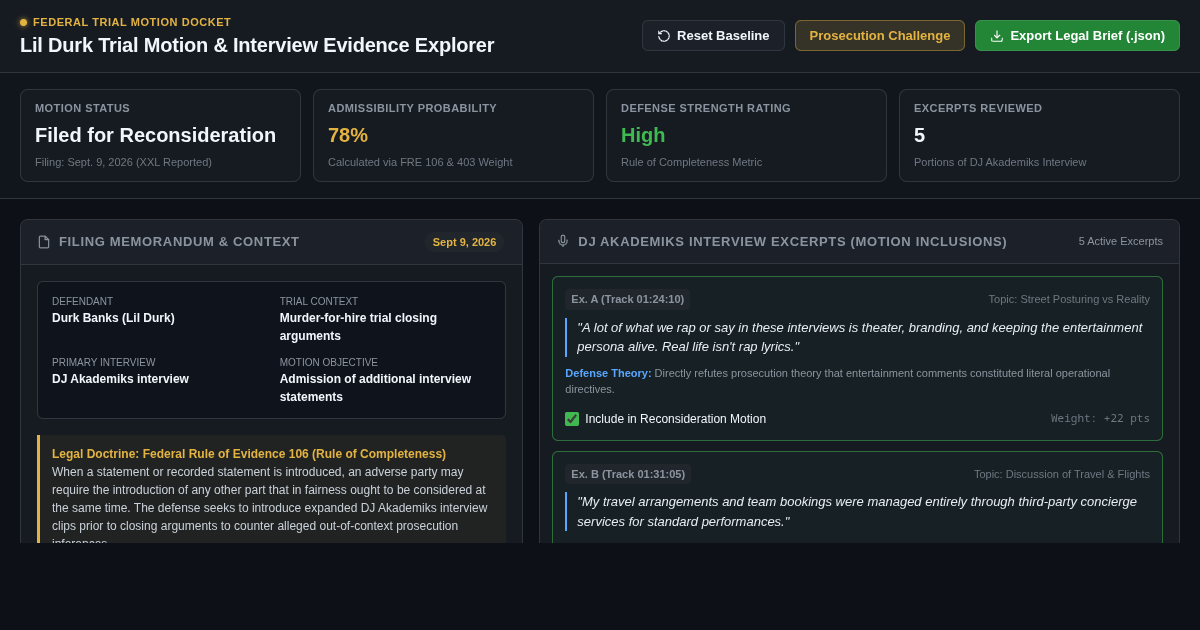
Task: Click the Ex. B quote about travel arrangements
Action: [x=857, y=512]
